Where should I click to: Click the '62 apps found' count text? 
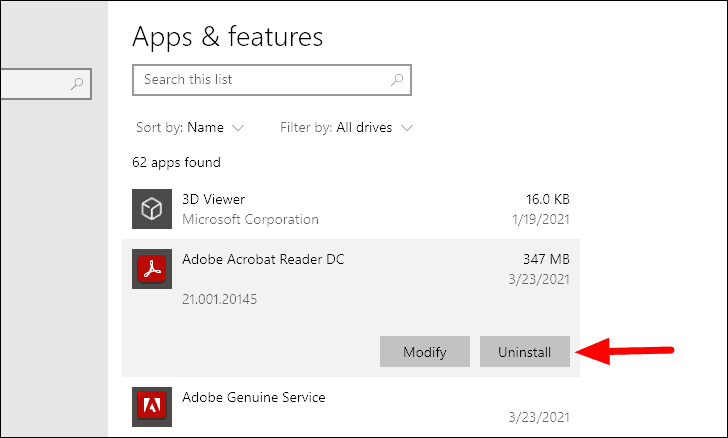(x=176, y=163)
